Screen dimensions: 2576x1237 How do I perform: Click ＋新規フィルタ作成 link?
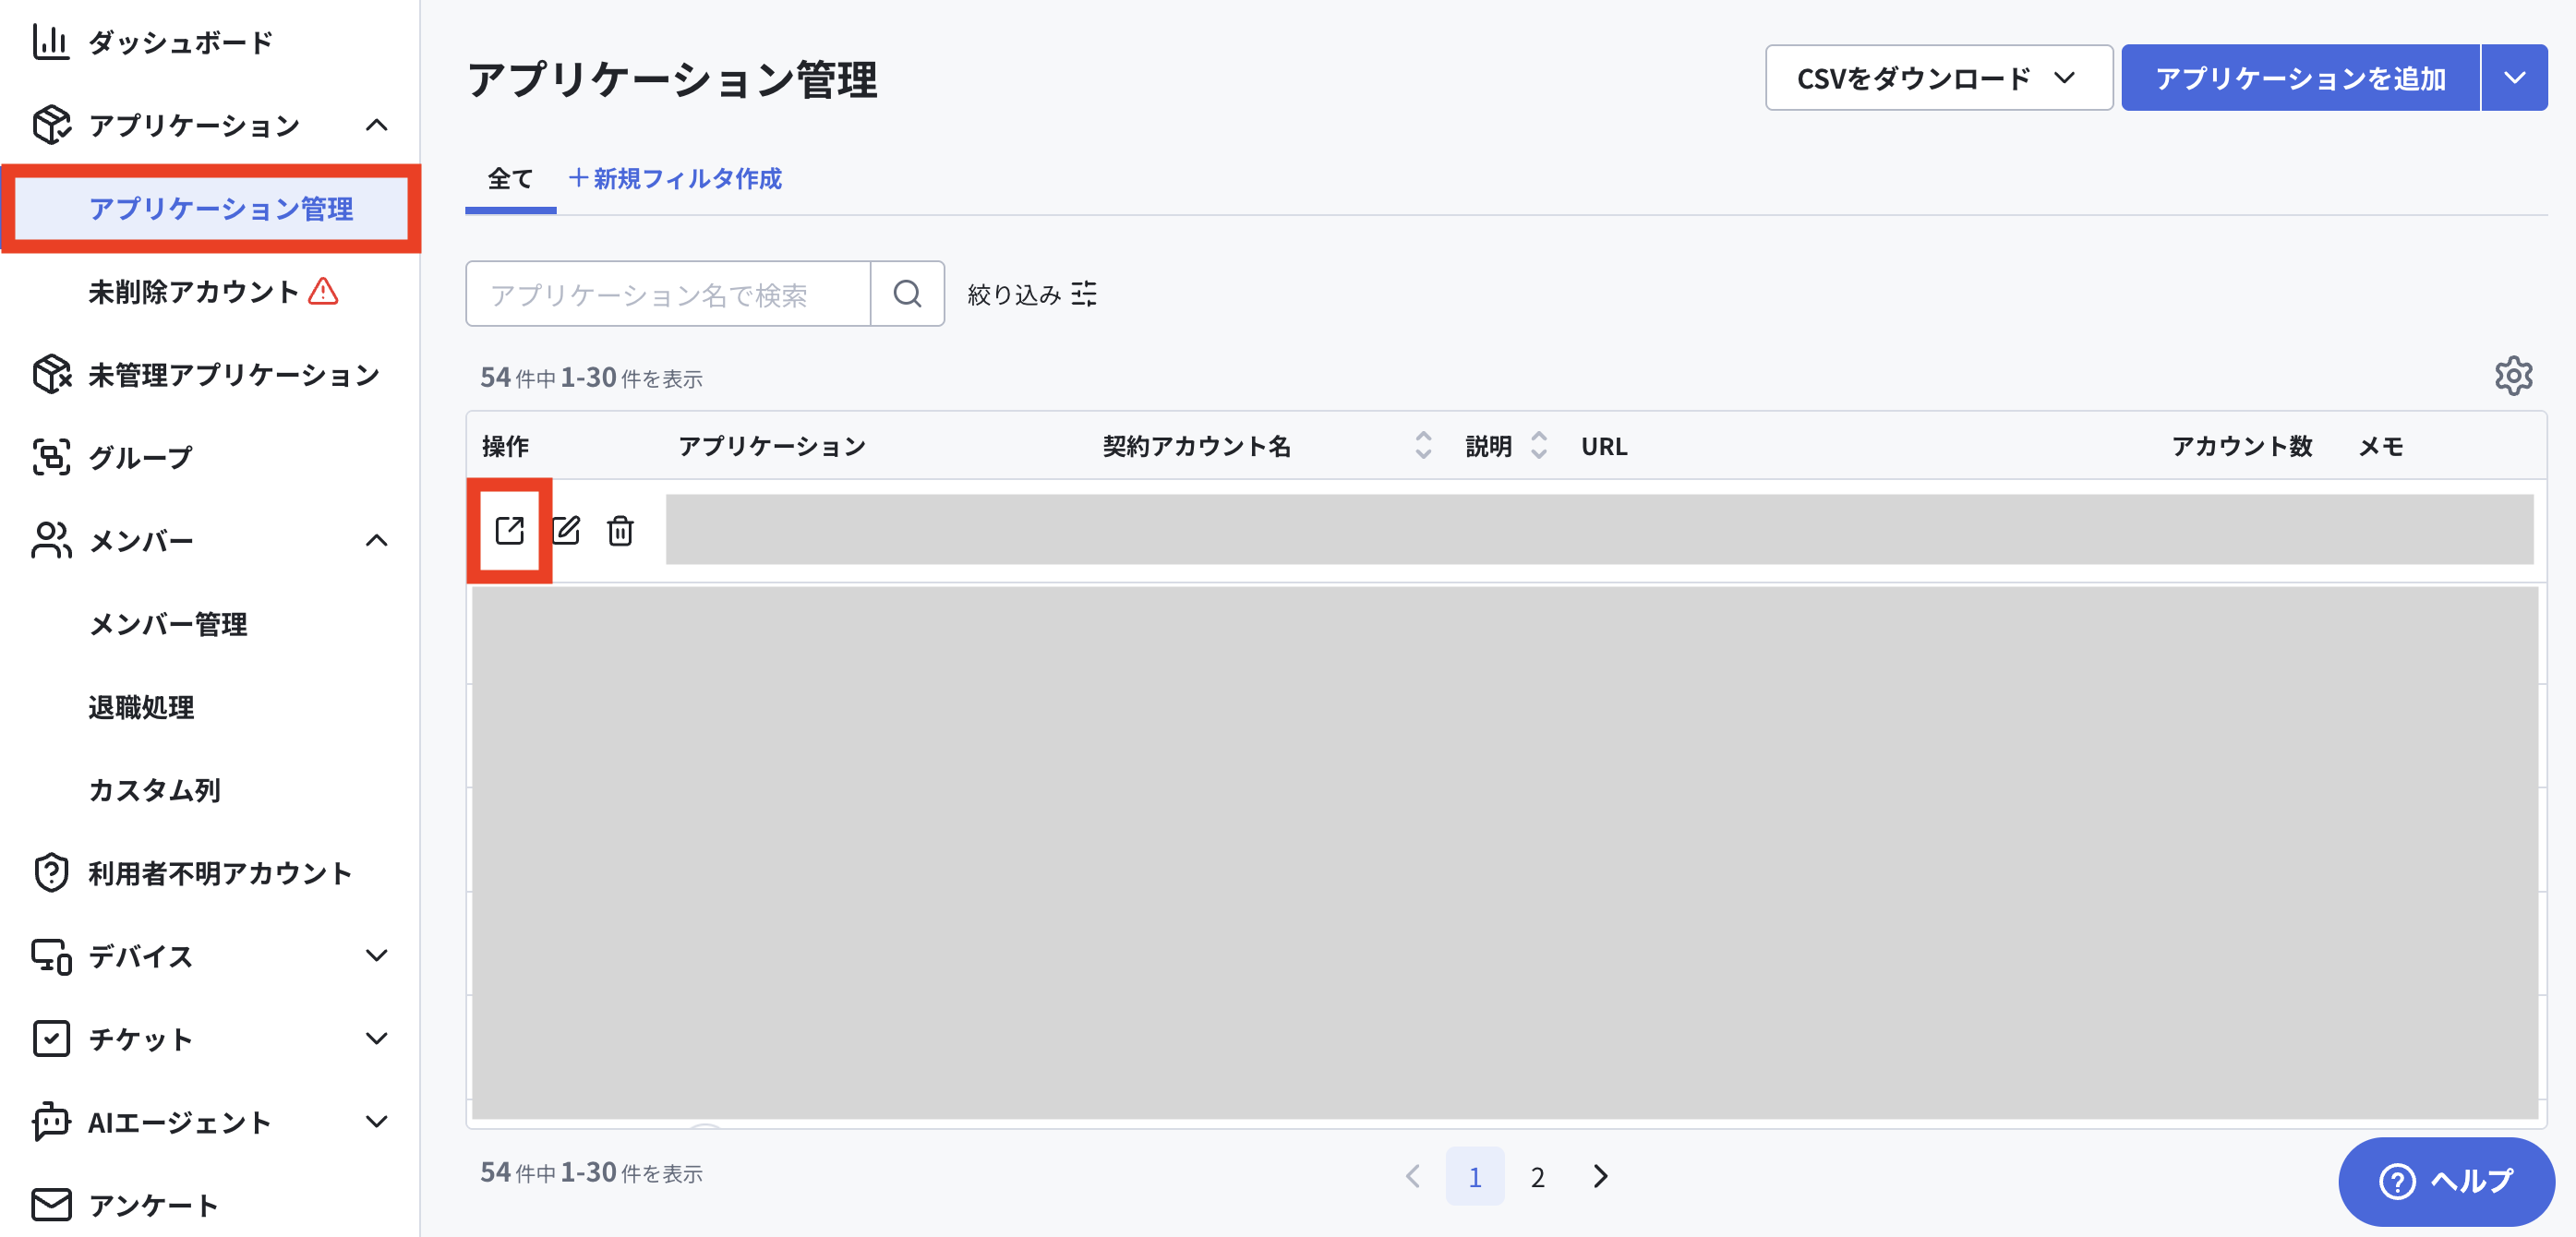click(674, 178)
